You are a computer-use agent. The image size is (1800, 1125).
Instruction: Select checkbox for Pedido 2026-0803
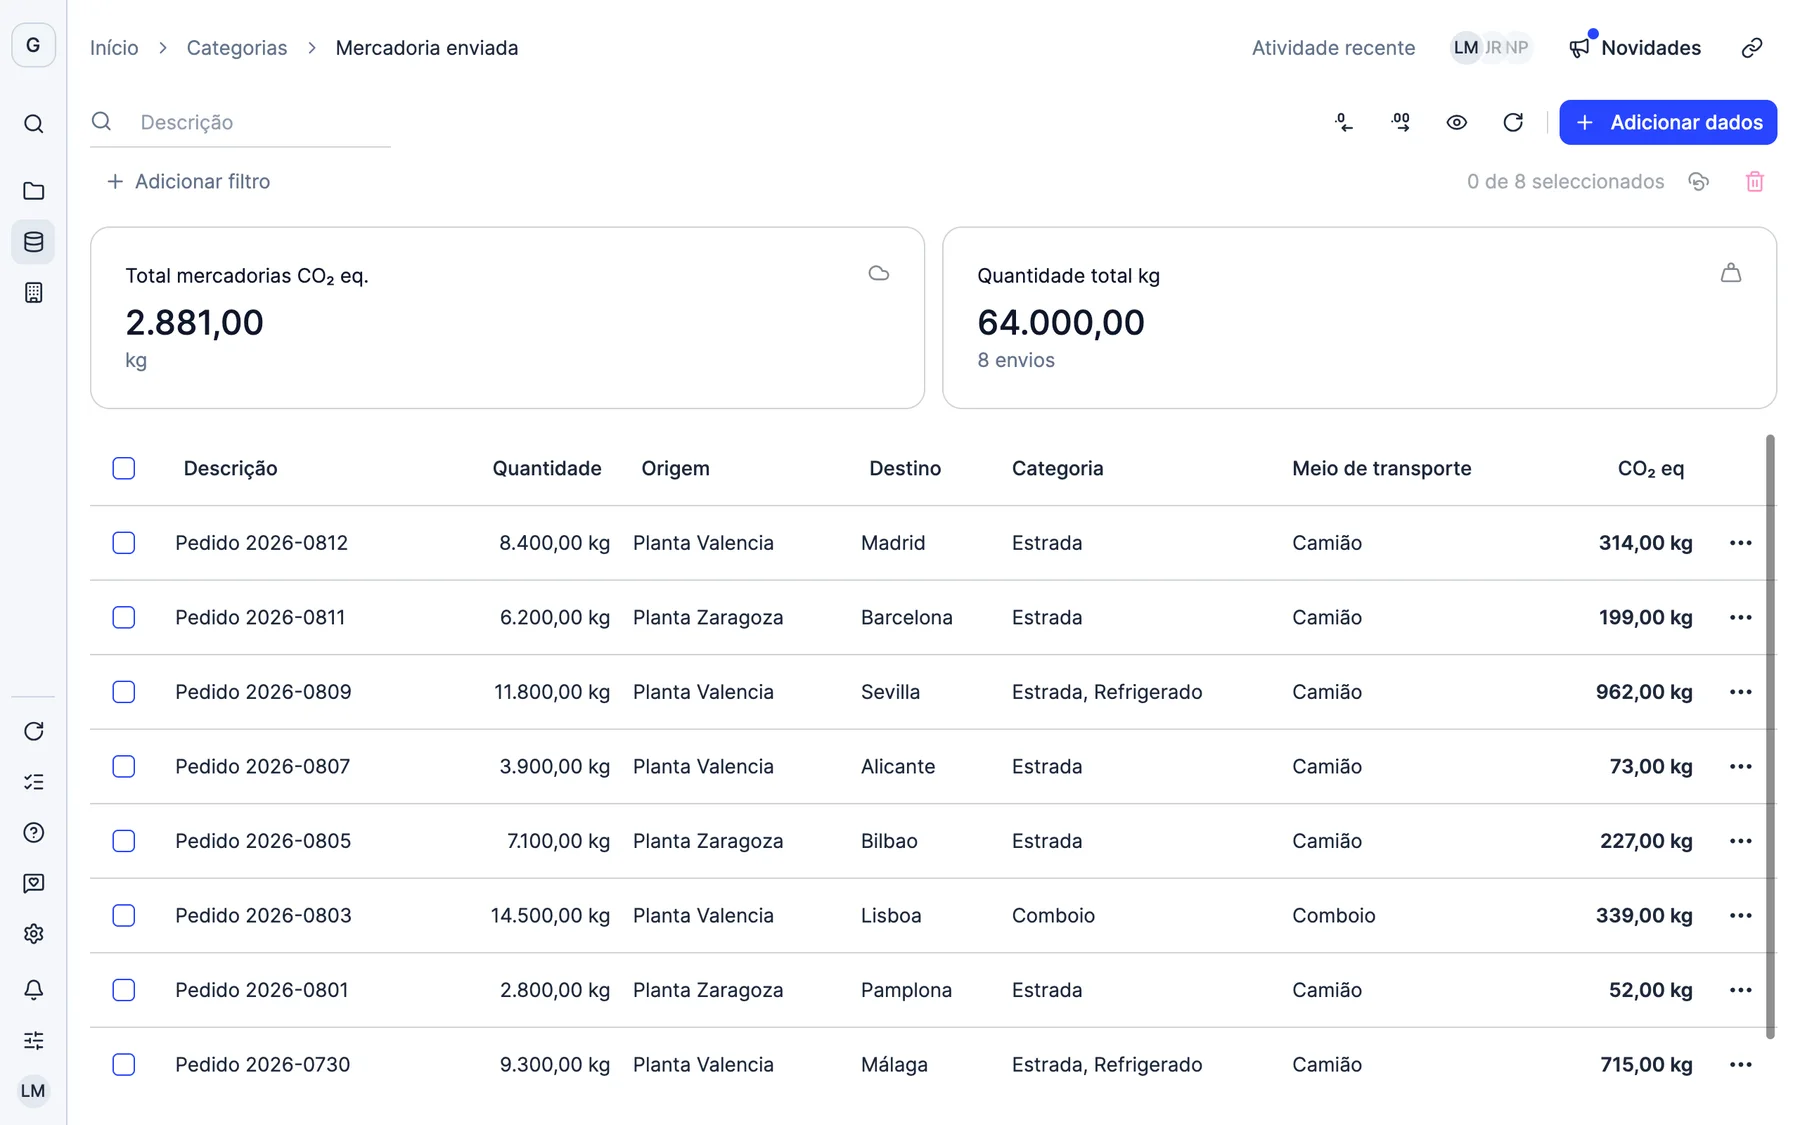(x=124, y=915)
